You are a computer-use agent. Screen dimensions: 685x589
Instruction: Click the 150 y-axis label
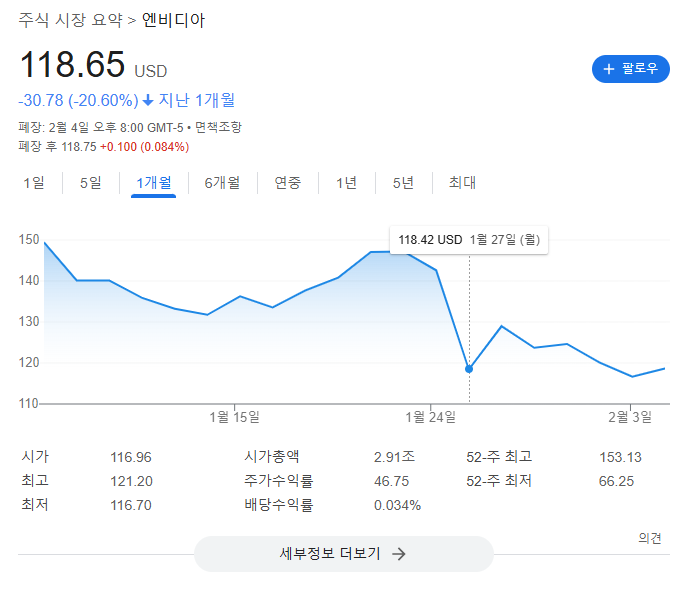click(x=29, y=239)
